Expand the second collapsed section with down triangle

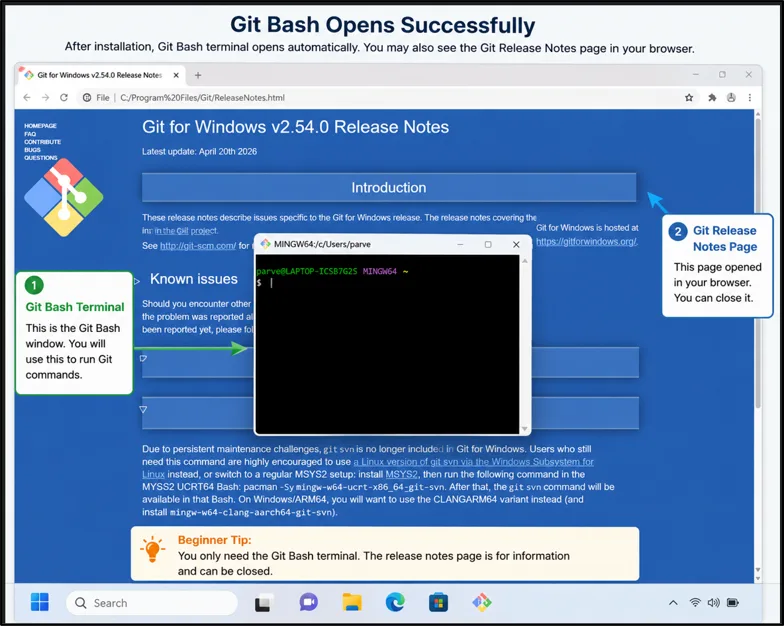point(143,410)
